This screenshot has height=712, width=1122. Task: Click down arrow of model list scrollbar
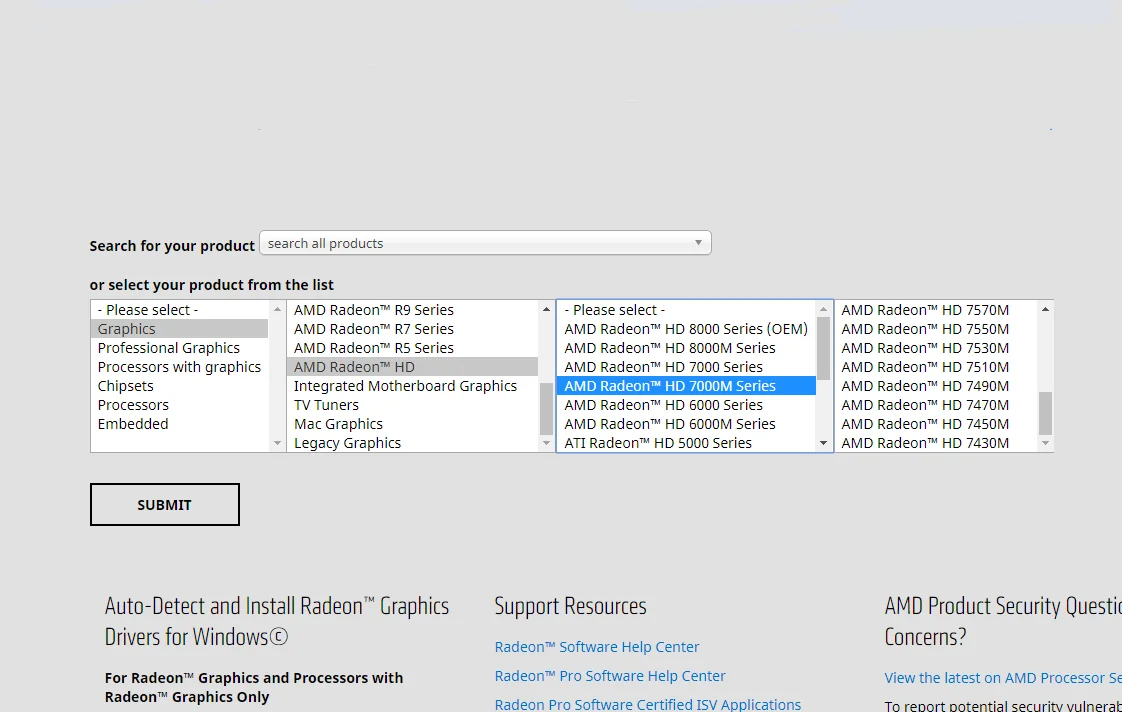pos(1045,444)
